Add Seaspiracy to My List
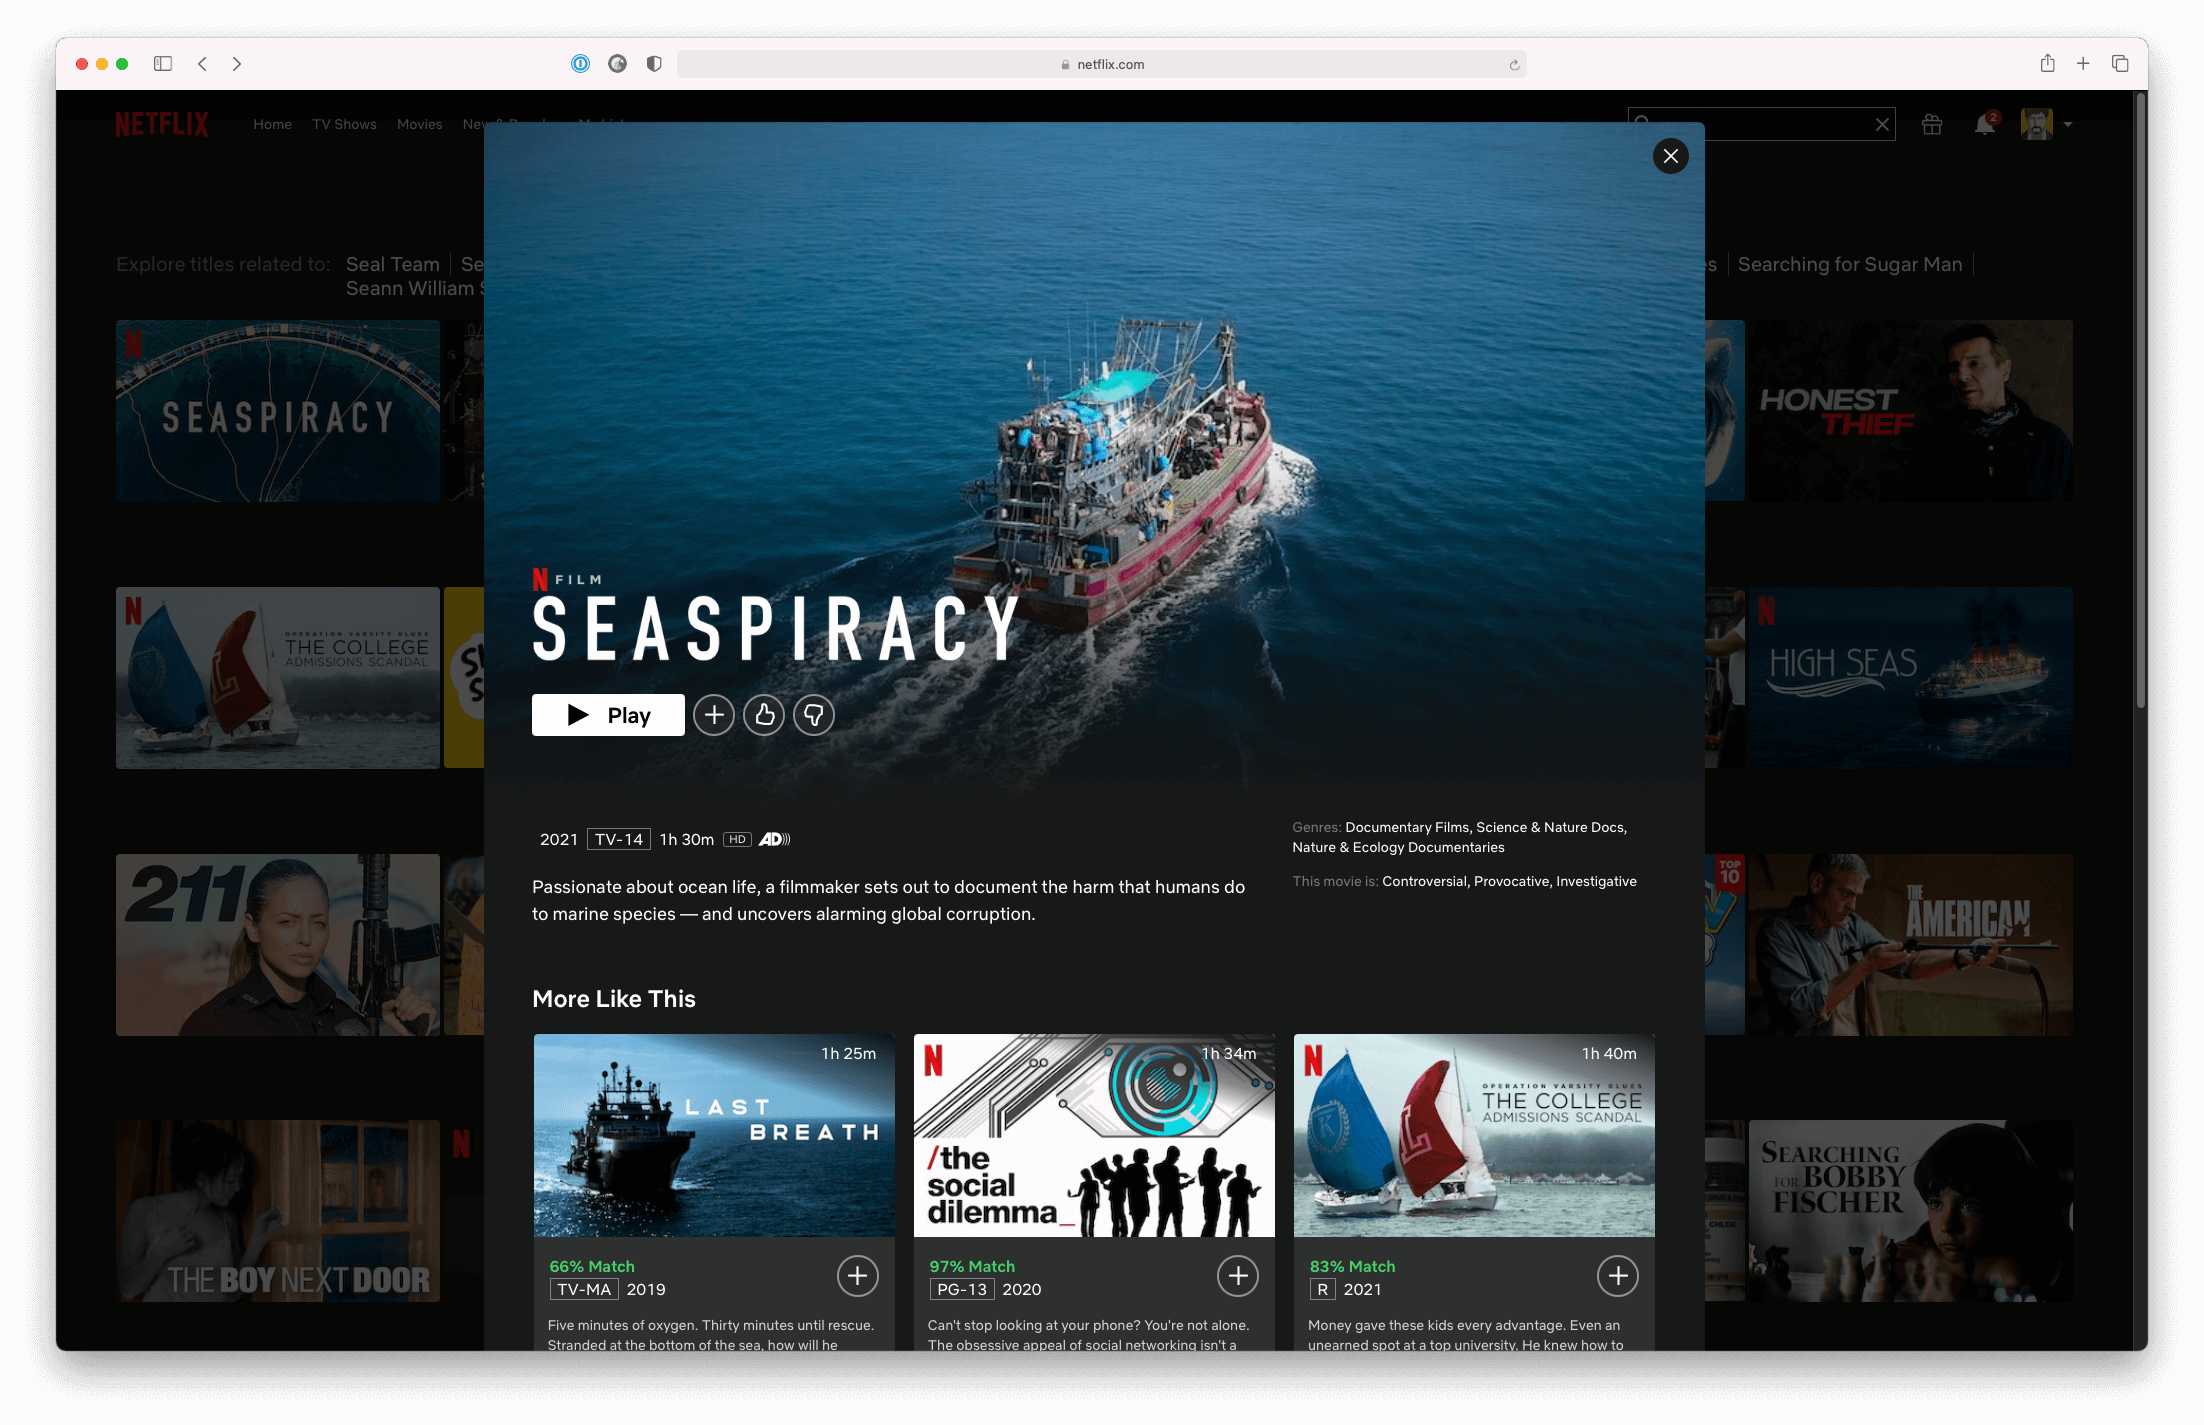This screenshot has width=2204, height=1425. [714, 715]
